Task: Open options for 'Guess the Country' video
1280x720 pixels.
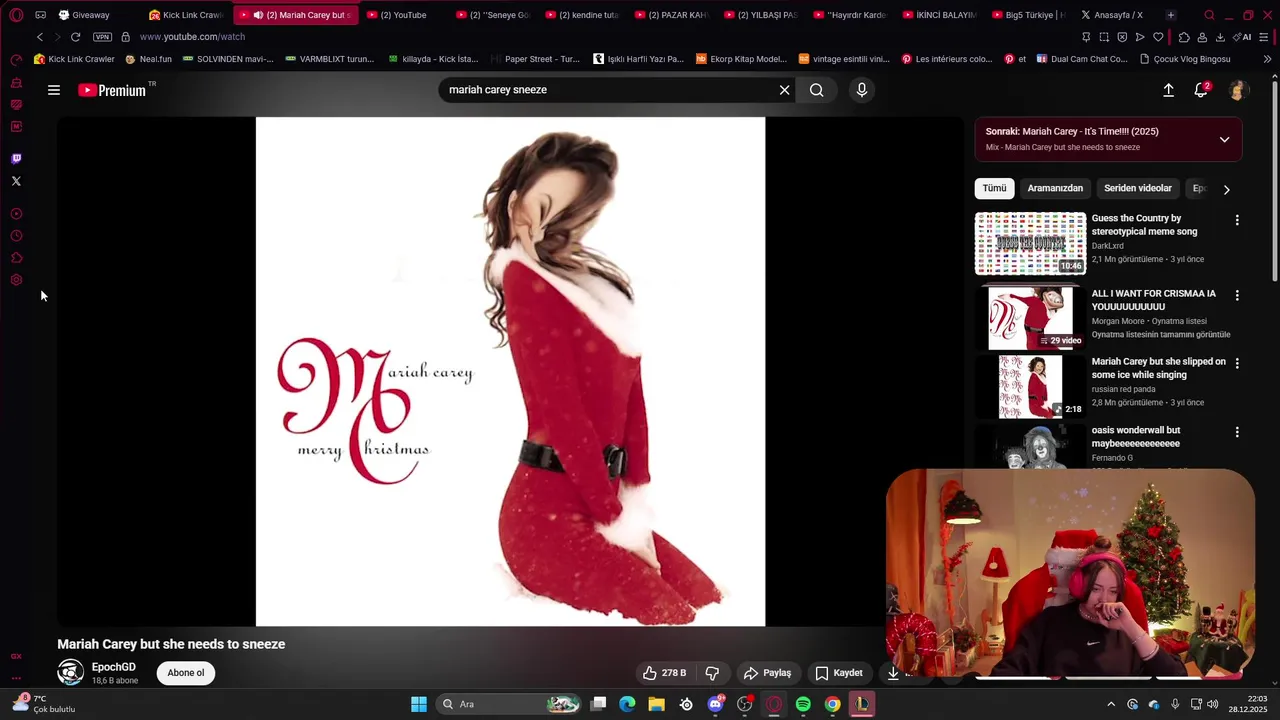Action: (1237, 220)
